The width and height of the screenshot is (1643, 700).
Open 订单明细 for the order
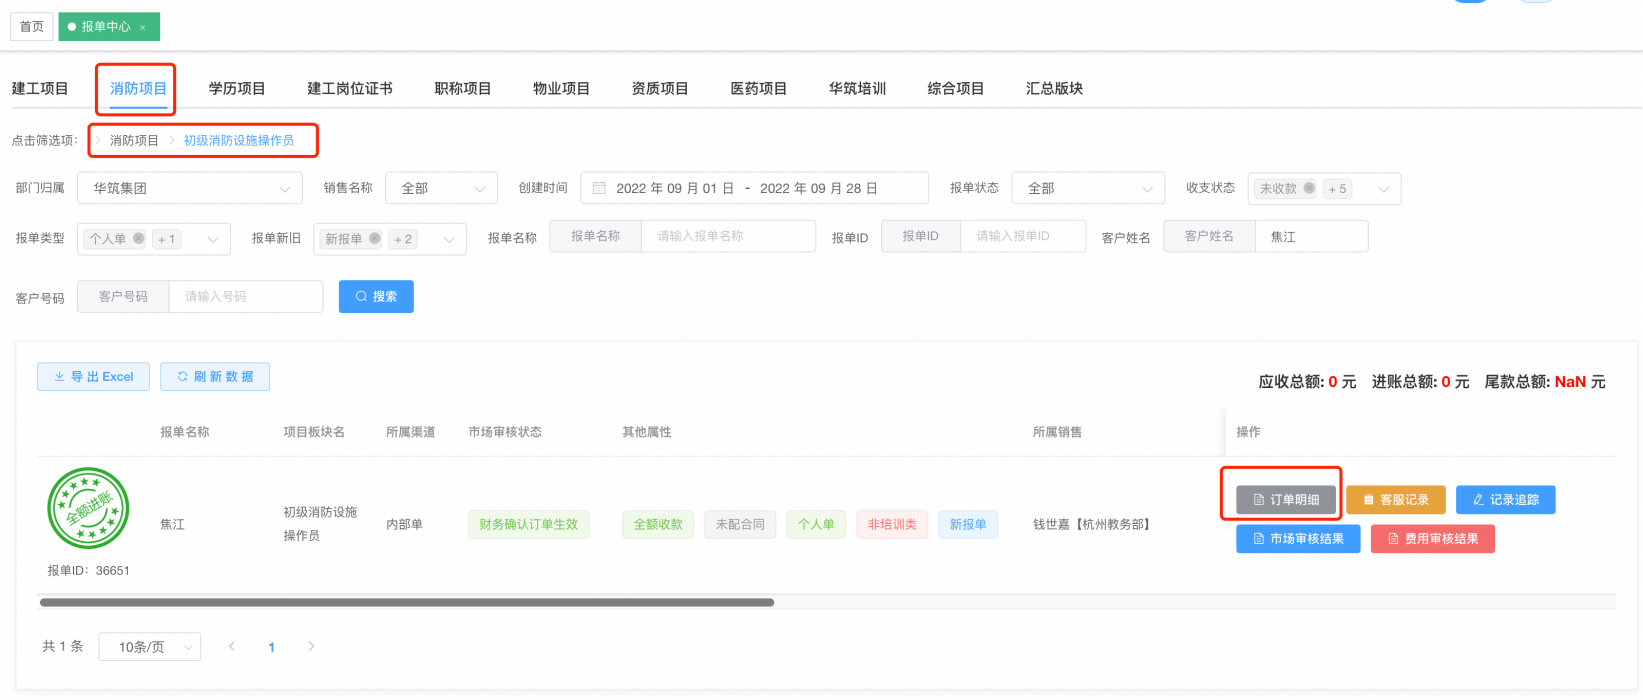1285,499
